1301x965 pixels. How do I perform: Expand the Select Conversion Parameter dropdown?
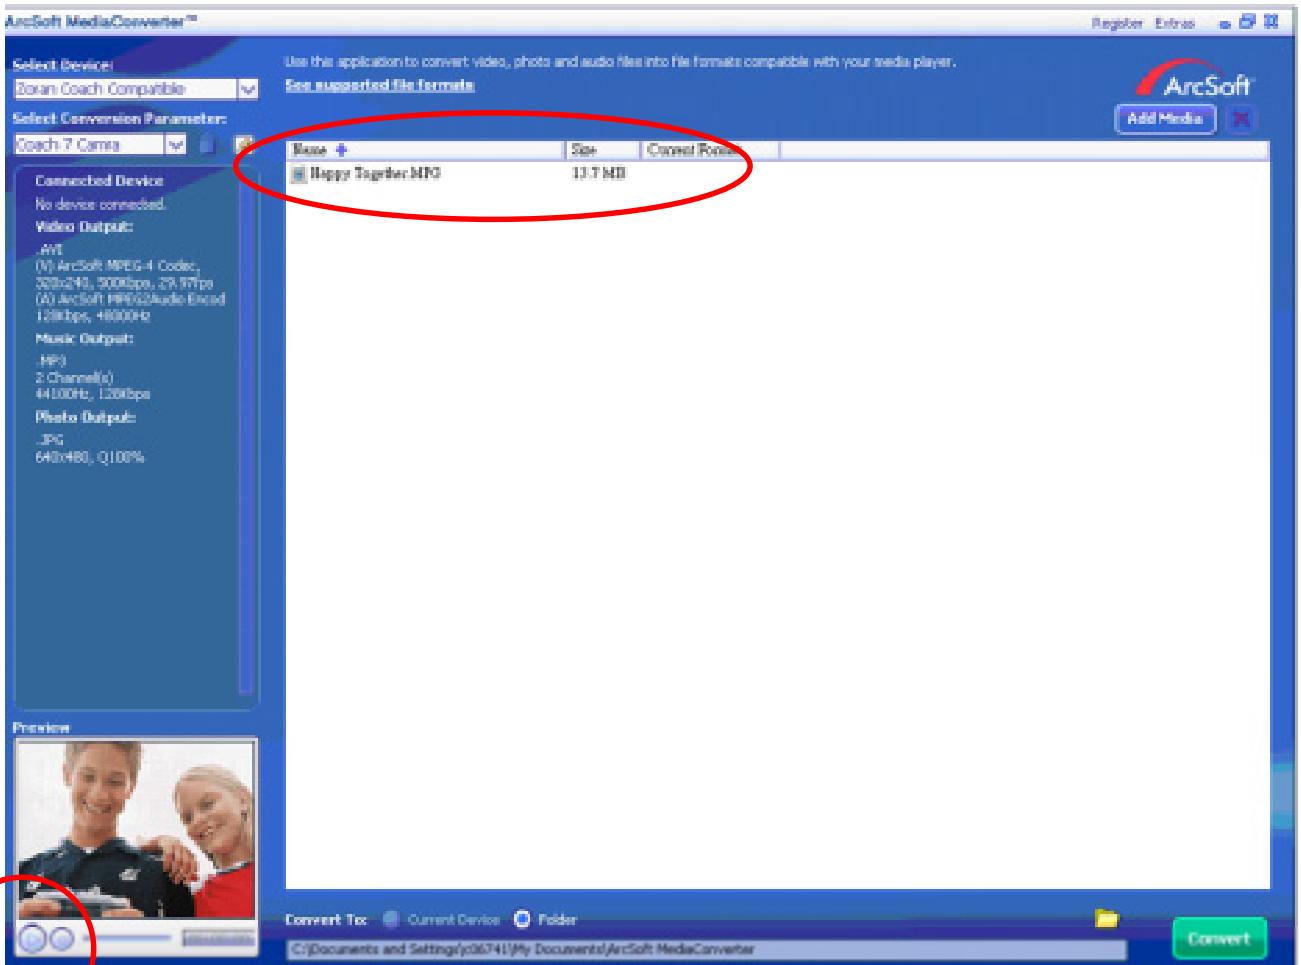[176, 145]
